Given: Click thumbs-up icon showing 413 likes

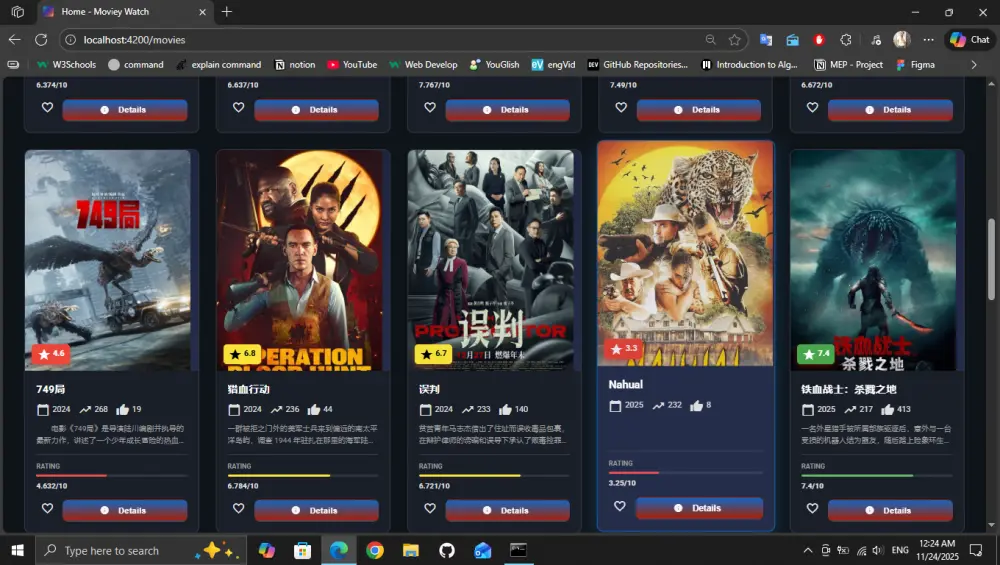Looking at the screenshot, I should coord(887,409).
